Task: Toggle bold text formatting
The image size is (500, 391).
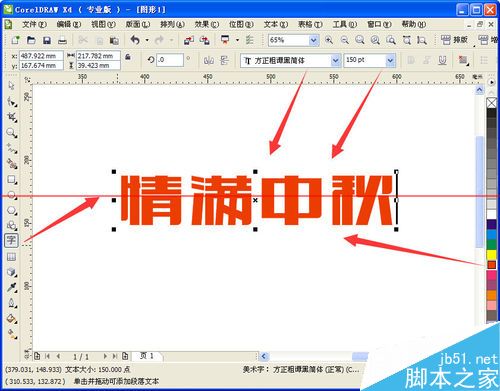Action: point(411,60)
